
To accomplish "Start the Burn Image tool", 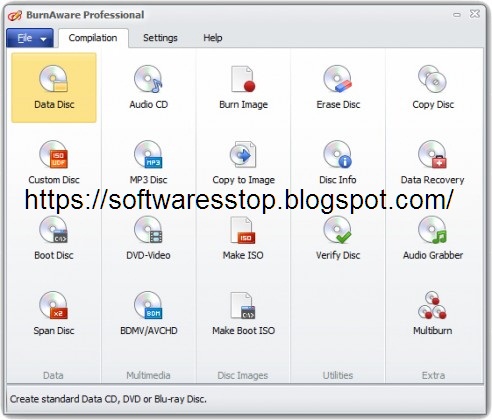I will (243, 88).
